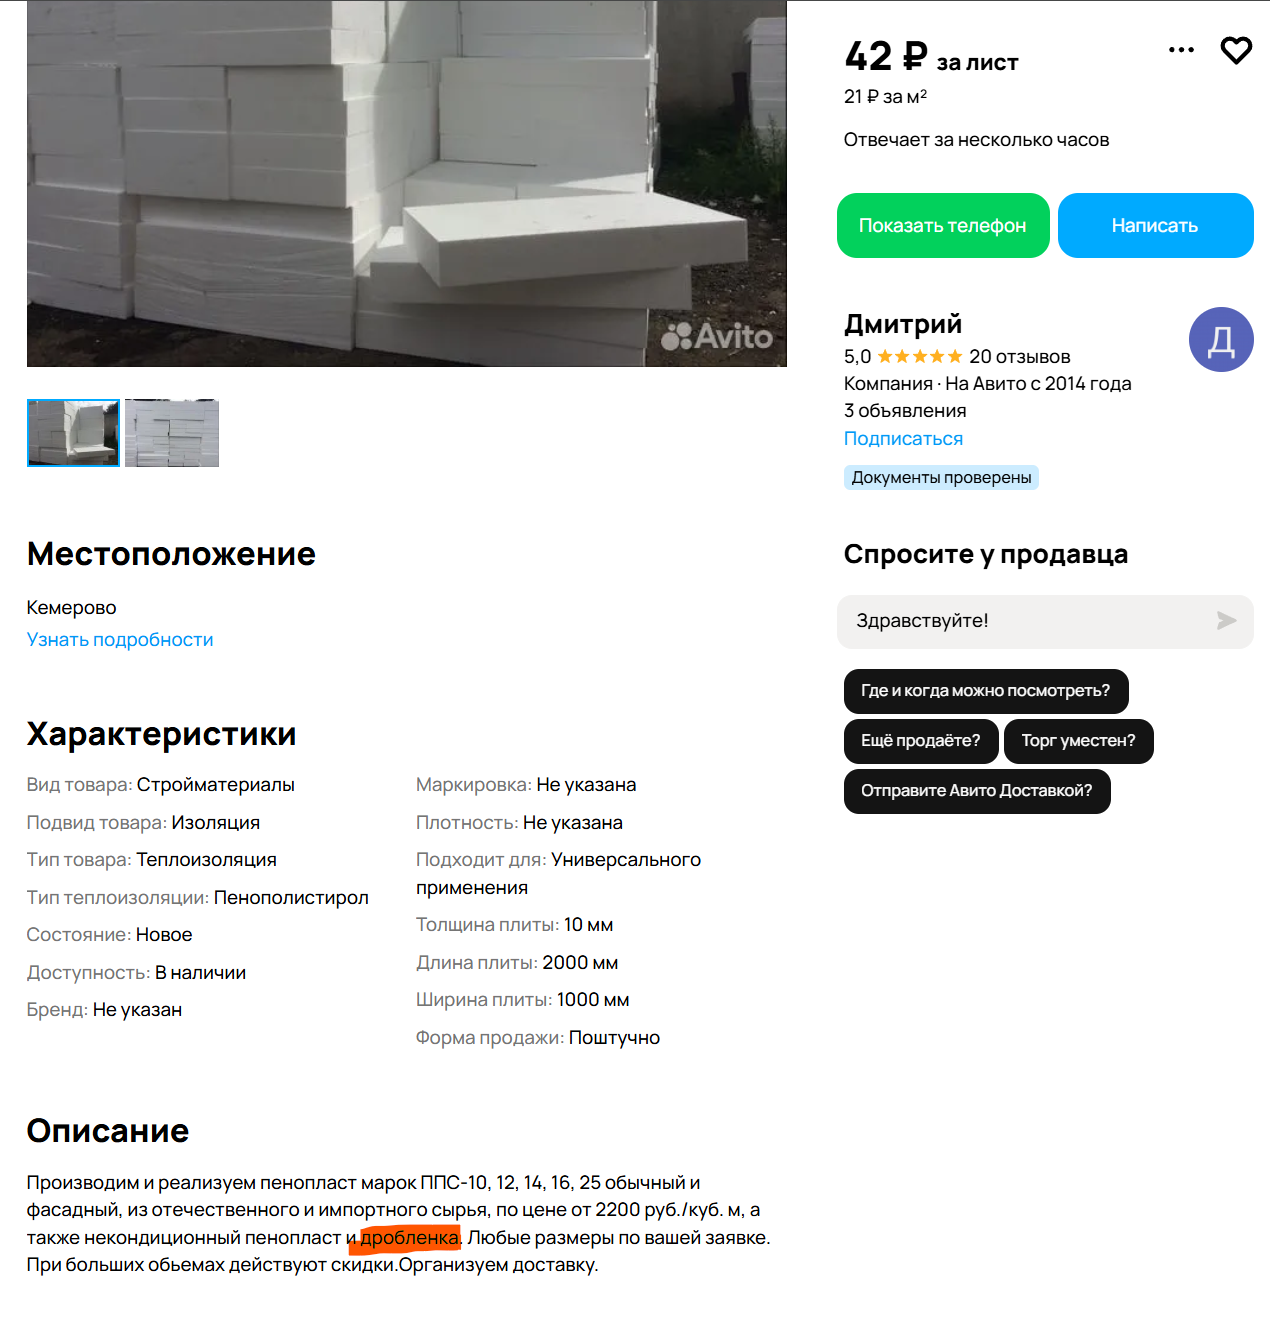
Task: Choose quick question Ещё продаёте?
Action: 921,741
